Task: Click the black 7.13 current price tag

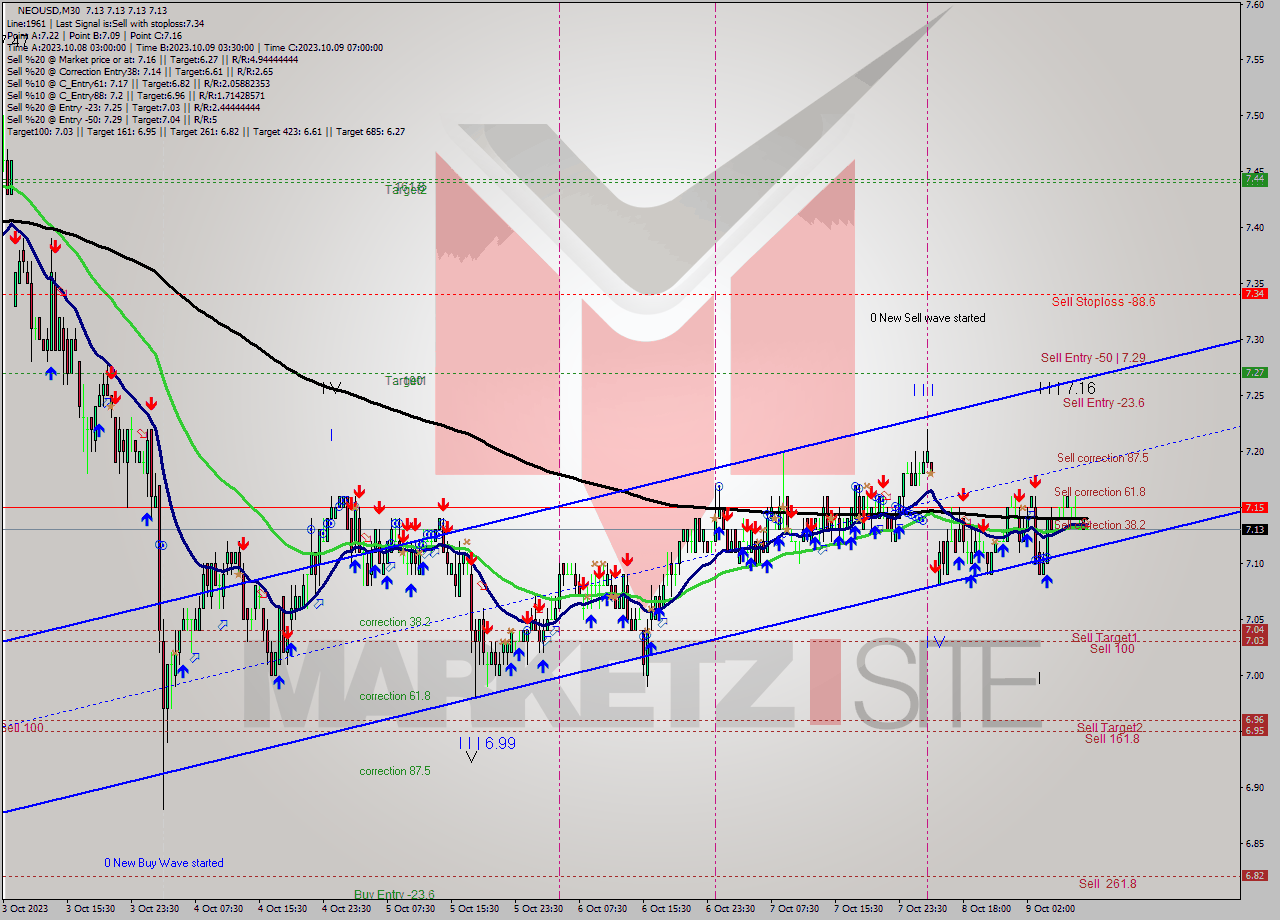Action: [1254, 529]
